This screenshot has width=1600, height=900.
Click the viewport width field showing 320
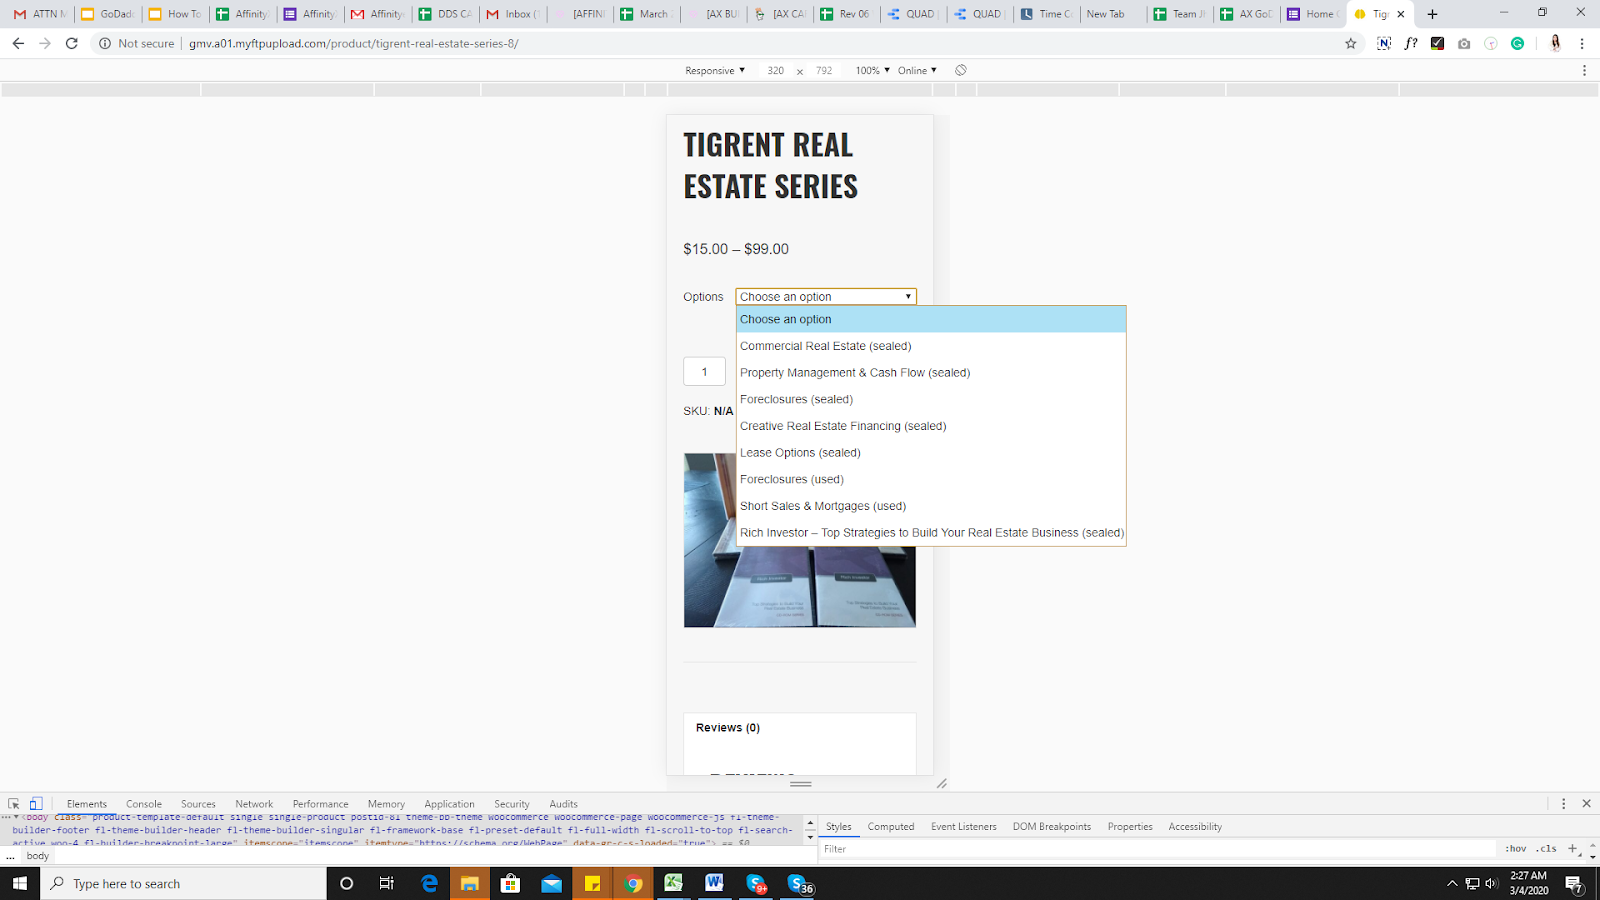pyautogui.click(x=775, y=70)
